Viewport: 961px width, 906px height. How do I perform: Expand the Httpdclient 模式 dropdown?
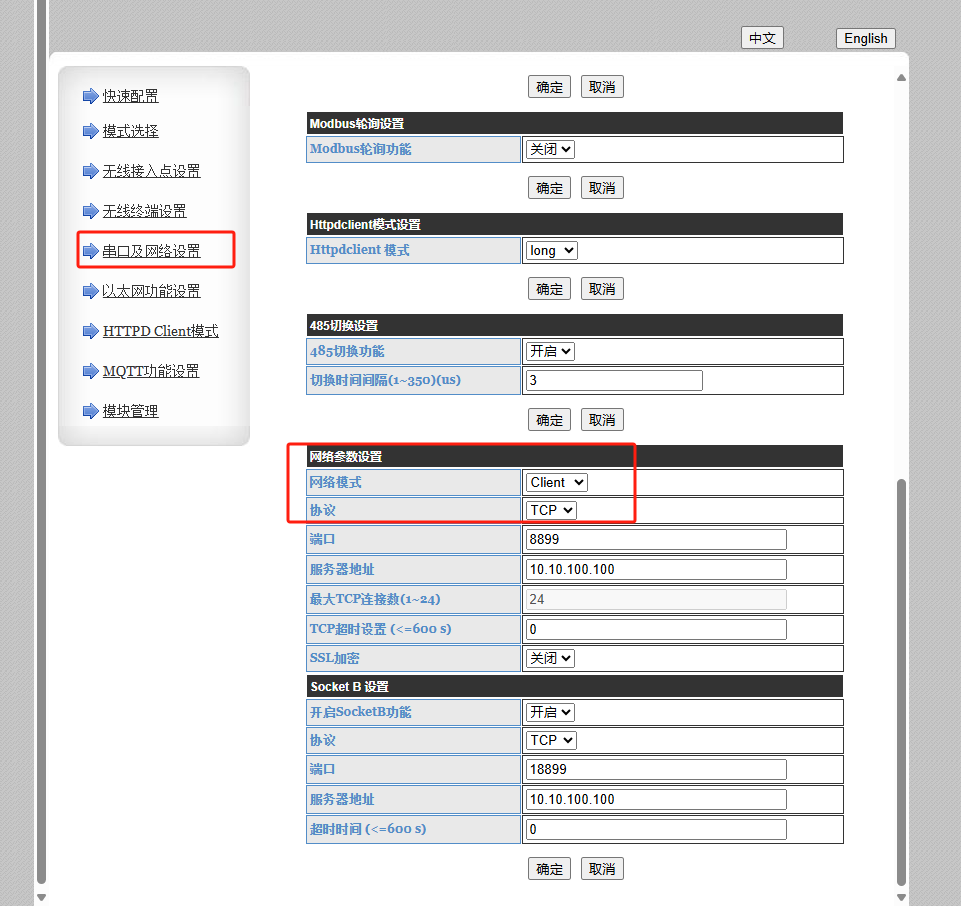click(551, 250)
